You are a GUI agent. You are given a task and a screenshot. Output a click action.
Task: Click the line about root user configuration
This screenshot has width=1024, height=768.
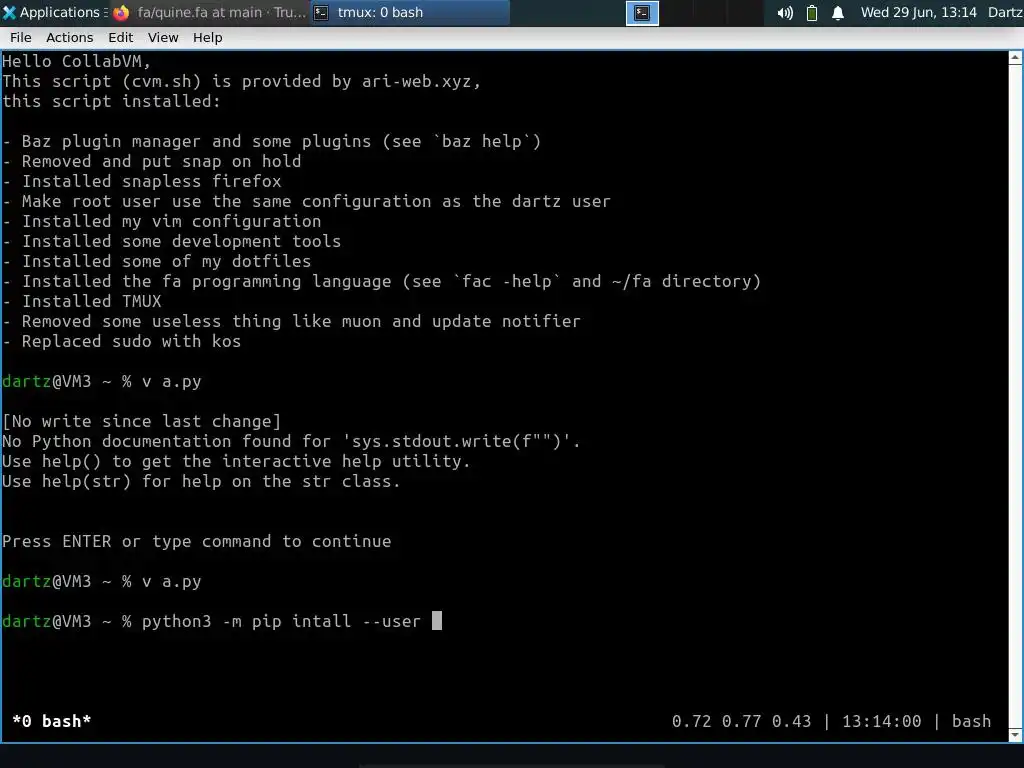tap(306, 201)
